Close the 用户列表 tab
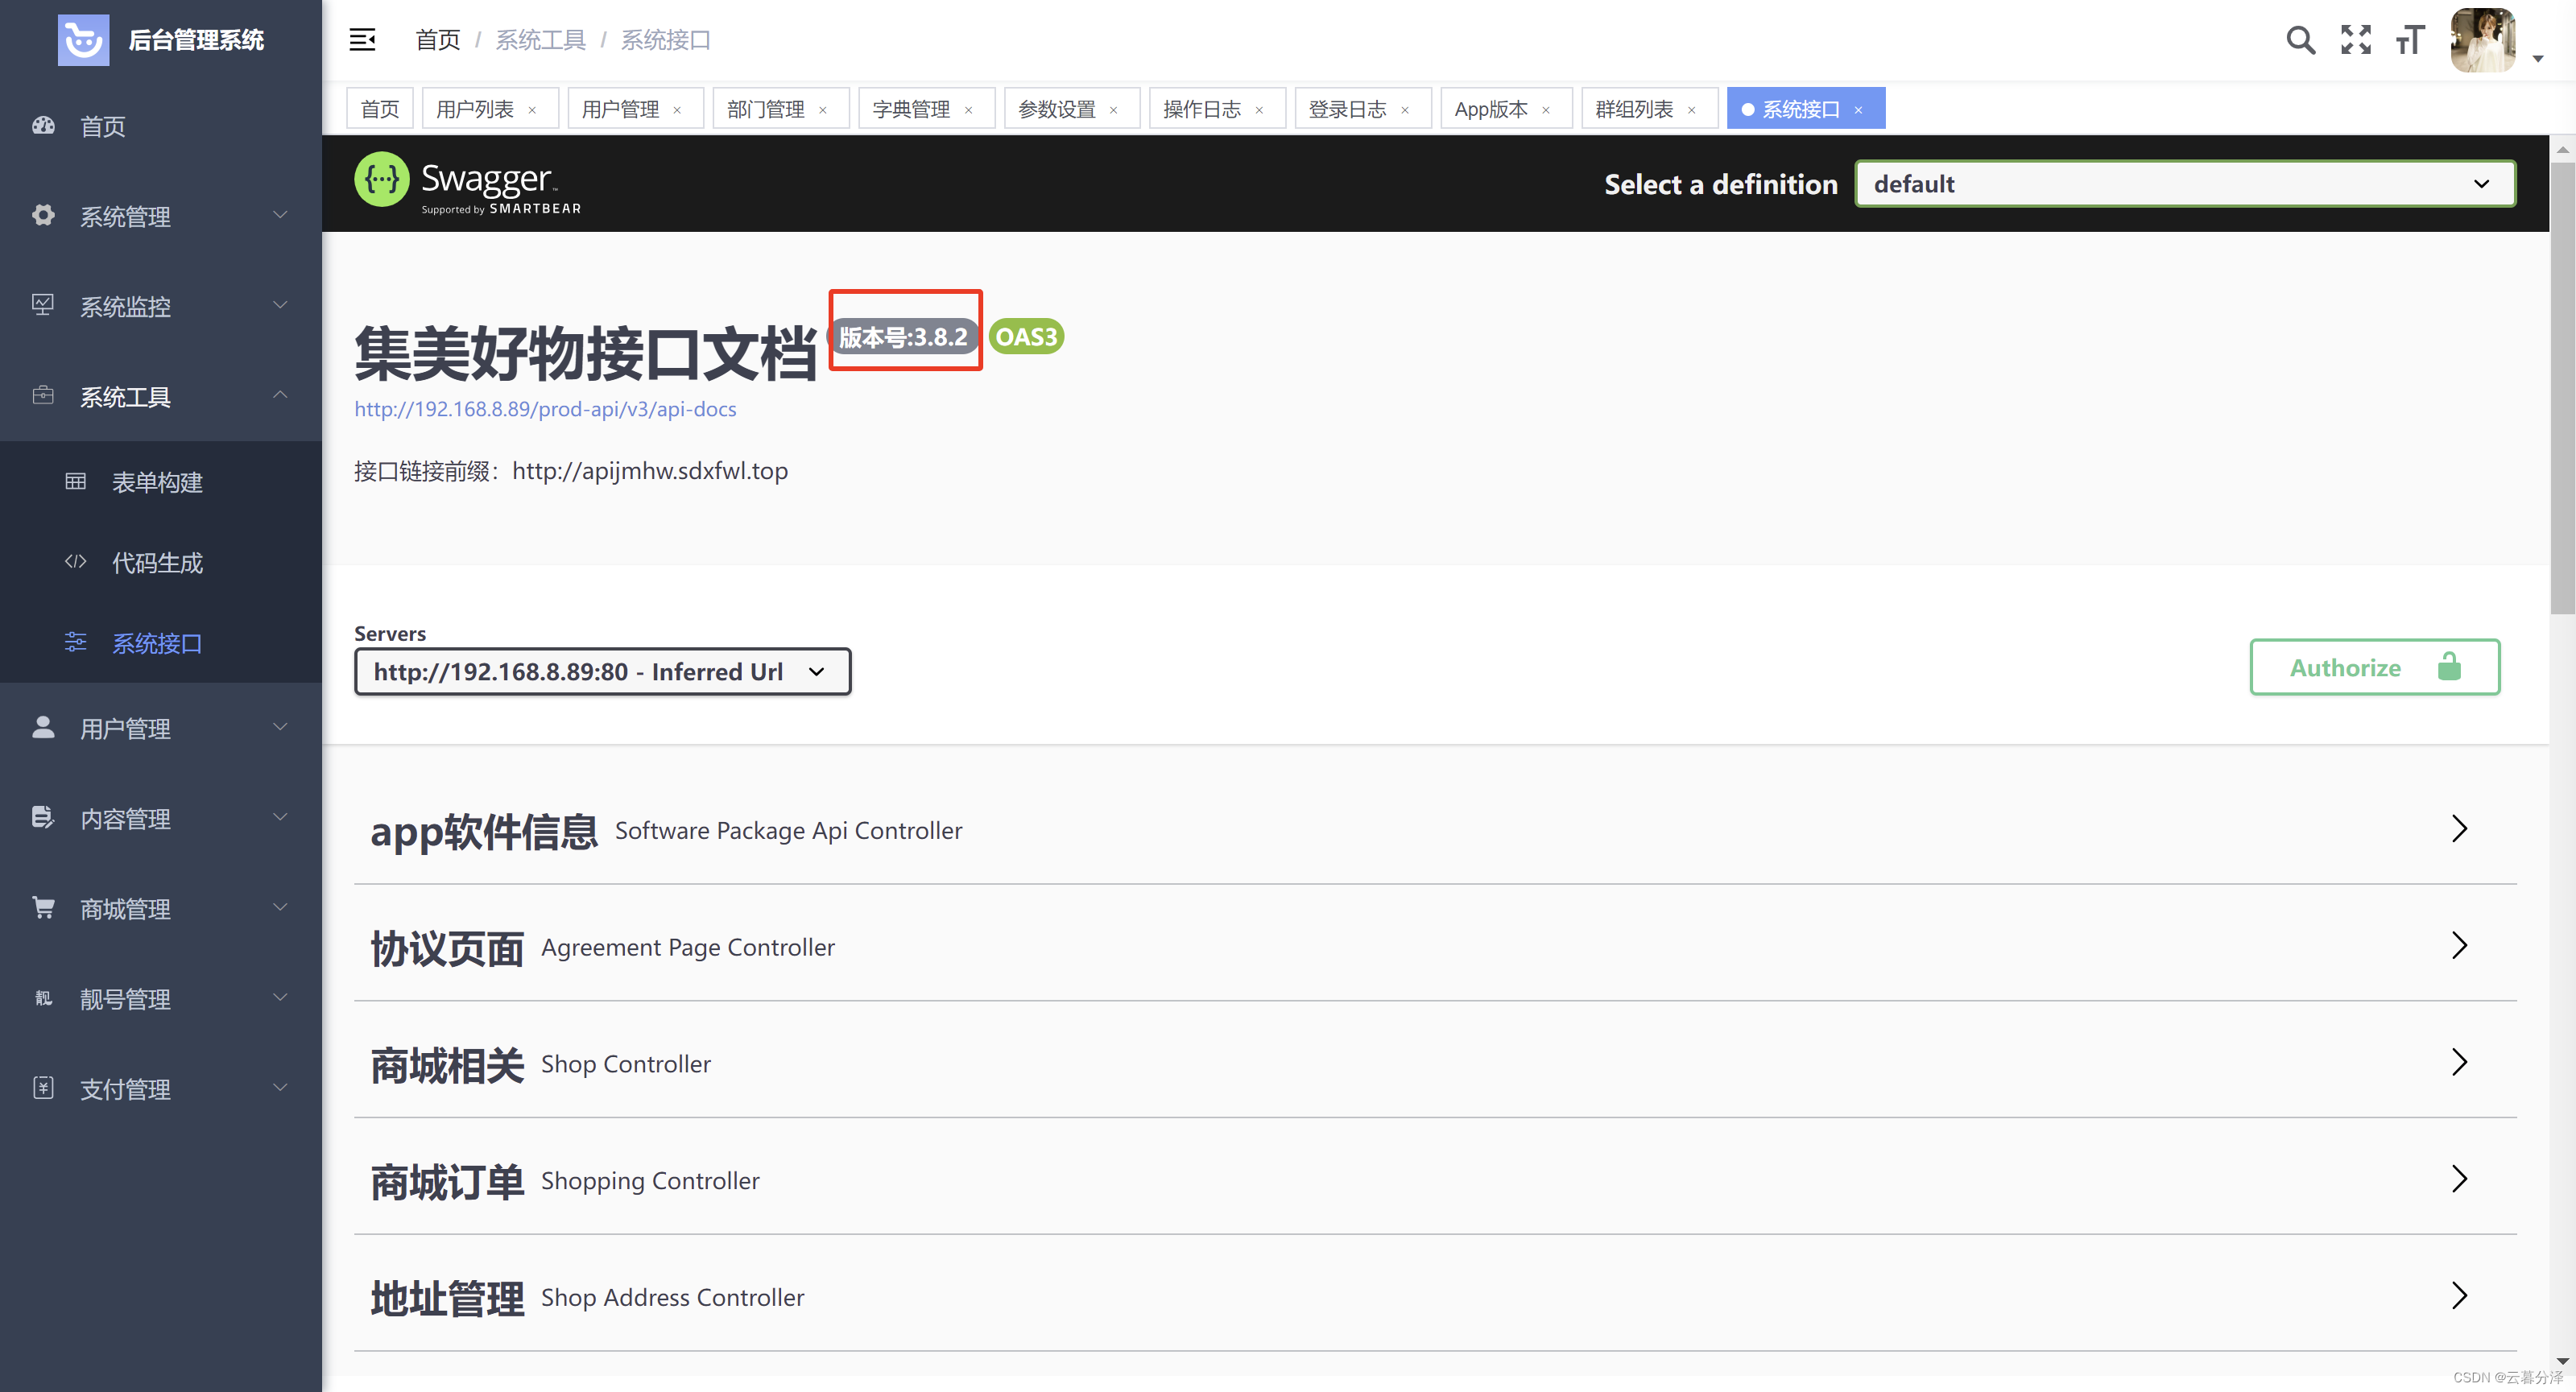Image resolution: width=2576 pixels, height=1392 pixels. coord(532,110)
